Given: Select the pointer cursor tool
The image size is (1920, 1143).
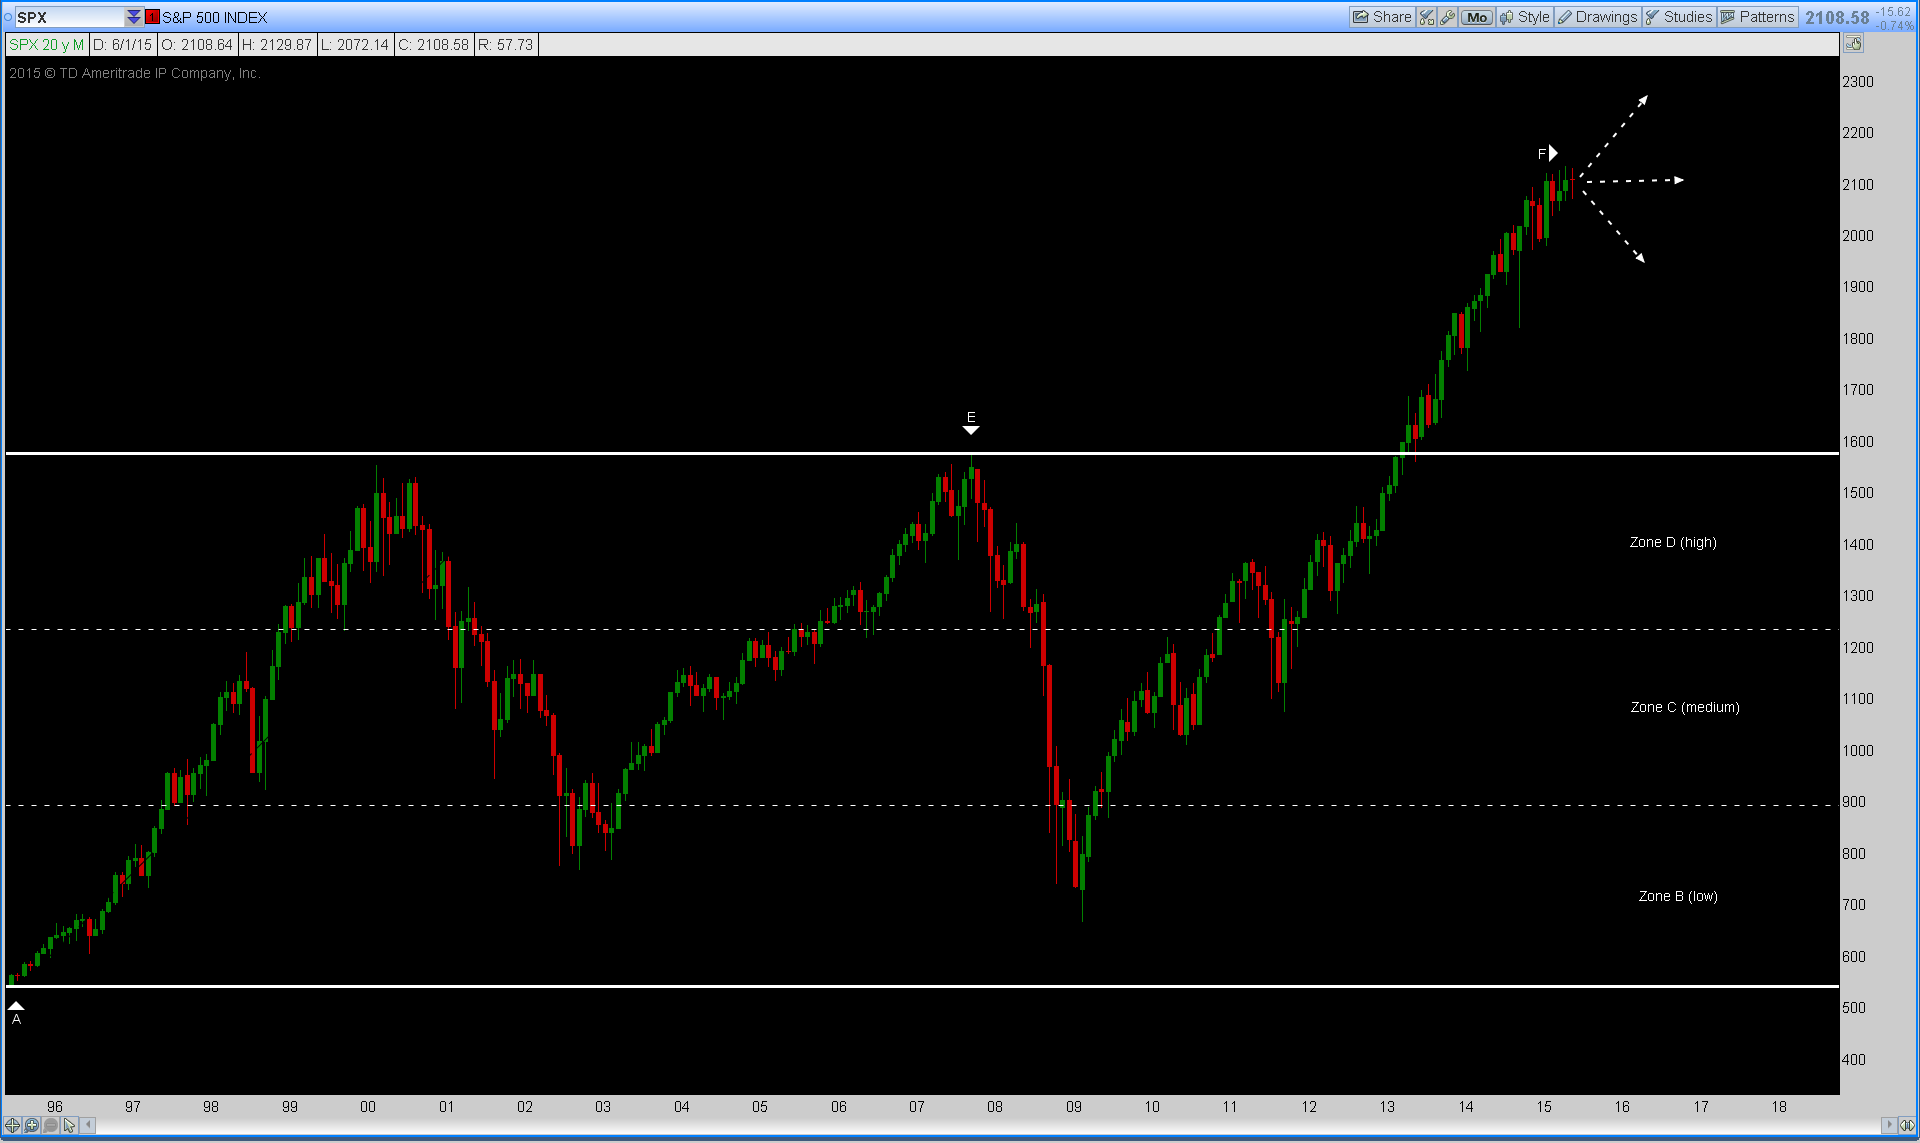Looking at the screenshot, I should 69,1125.
